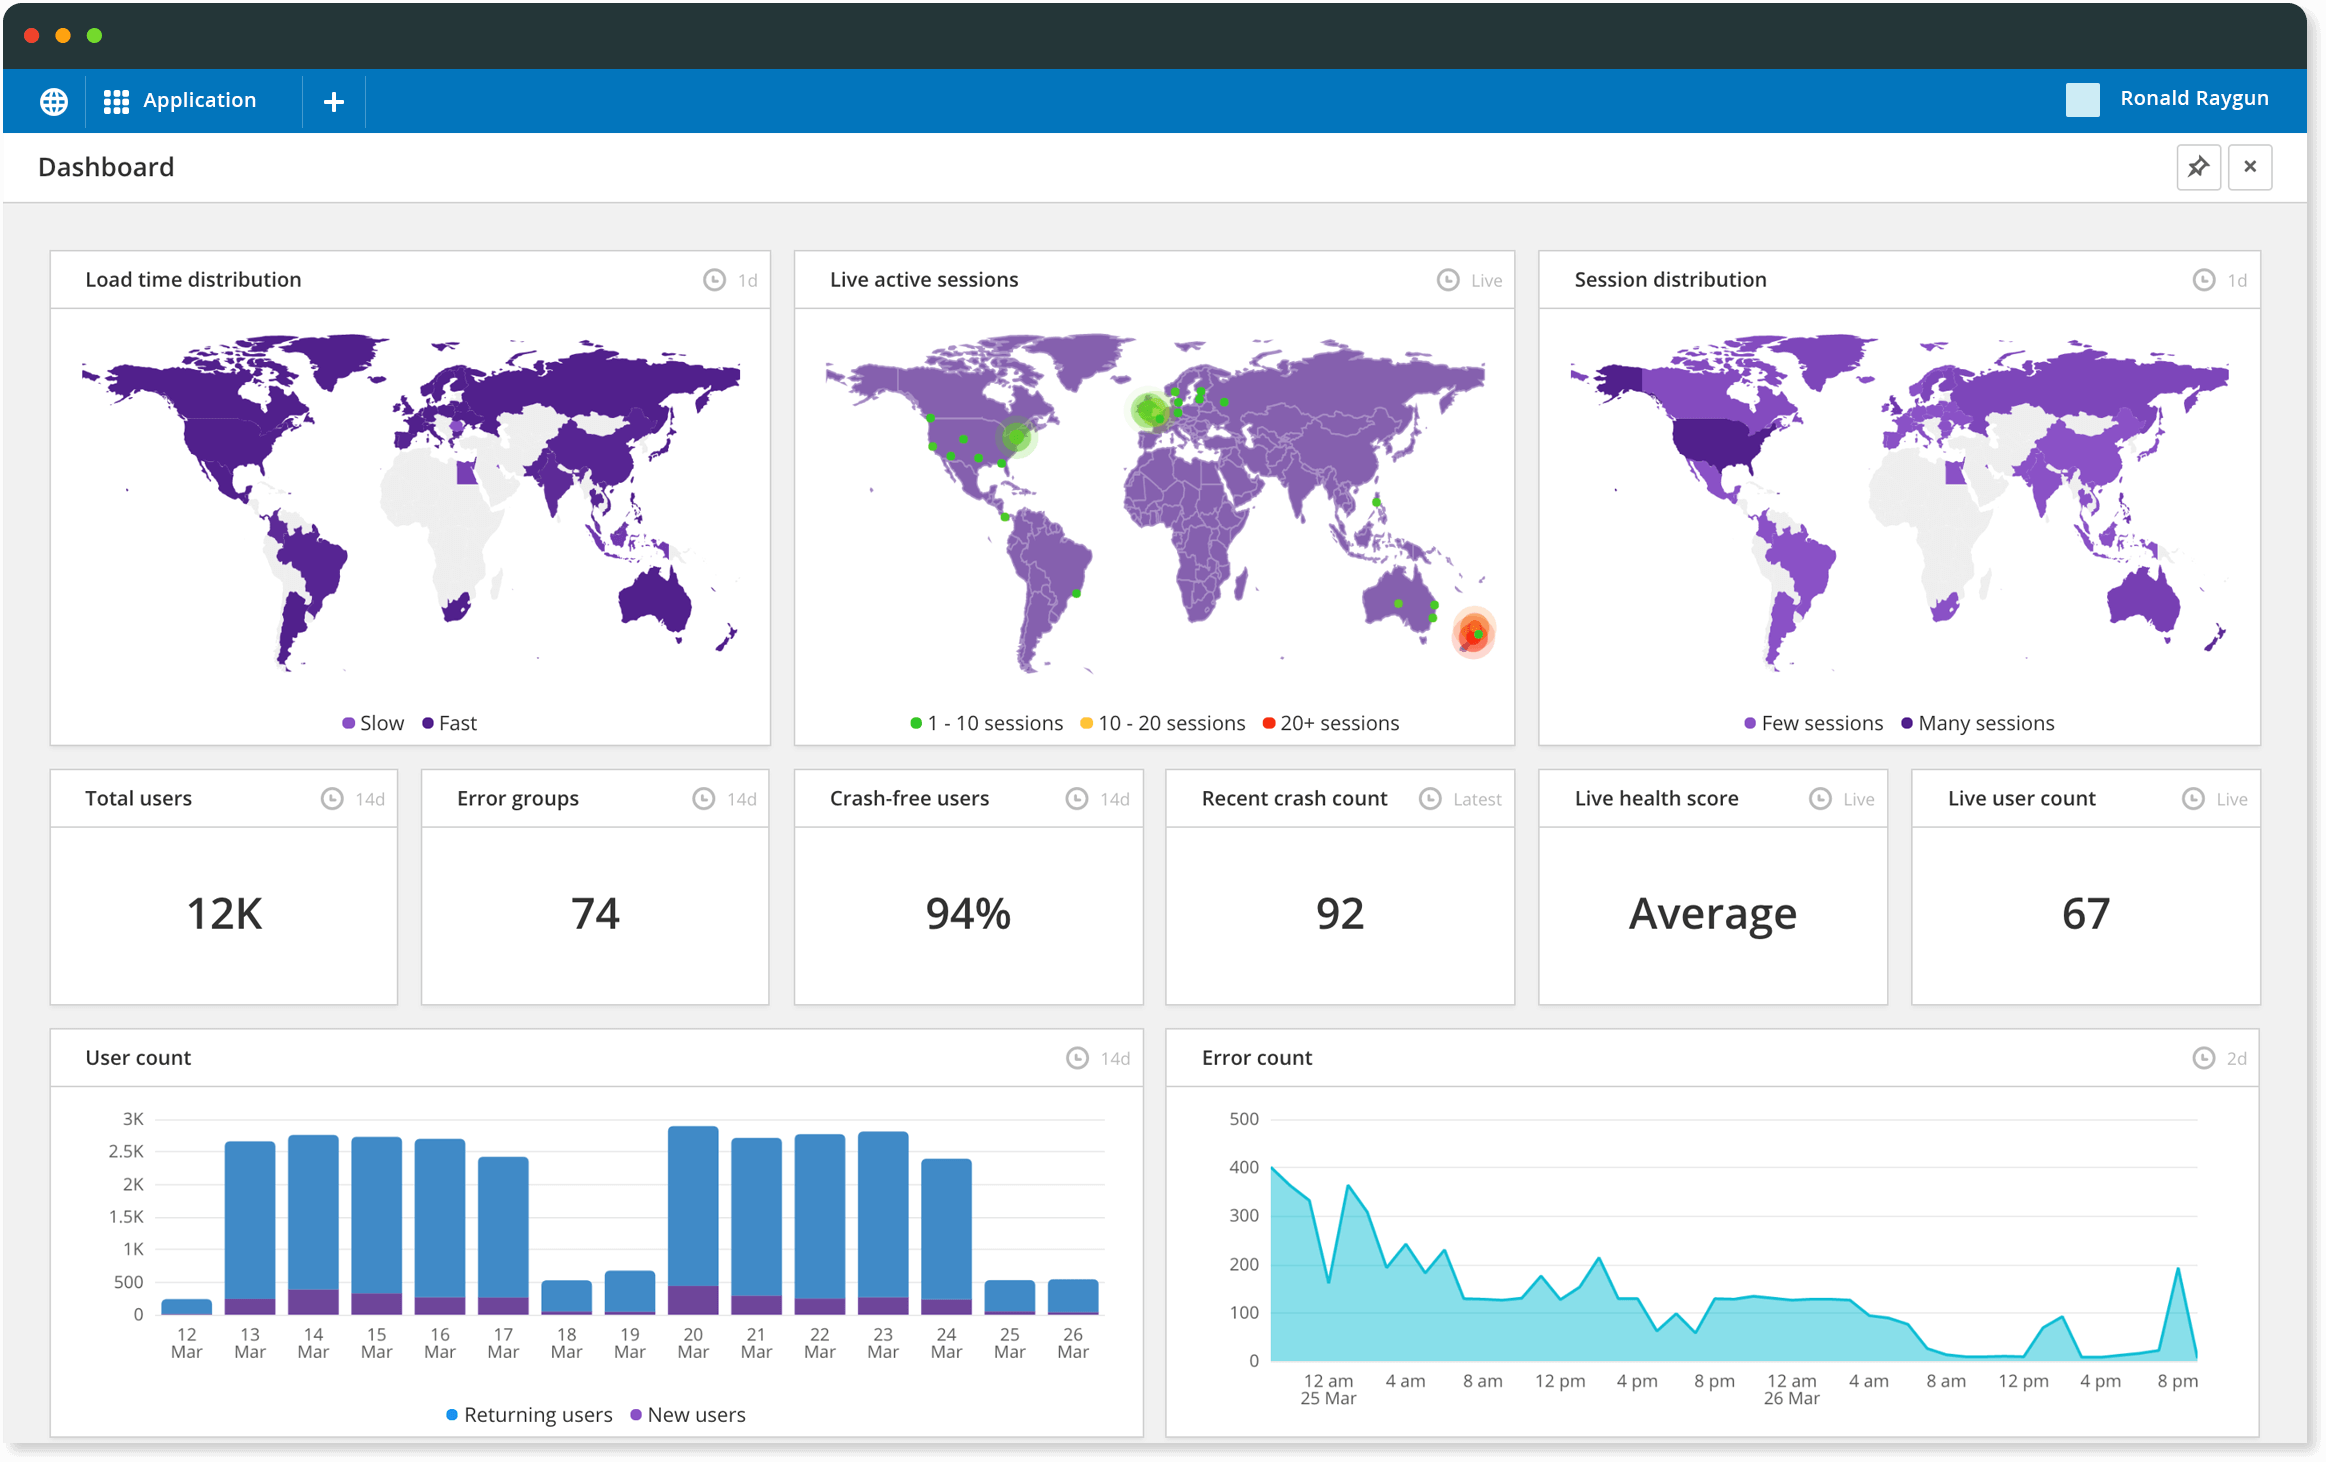Click the Ronald Raygun avatar
Image resolution: width=2326 pixels, height=1462 pixels.
(x=2084, y=99)
